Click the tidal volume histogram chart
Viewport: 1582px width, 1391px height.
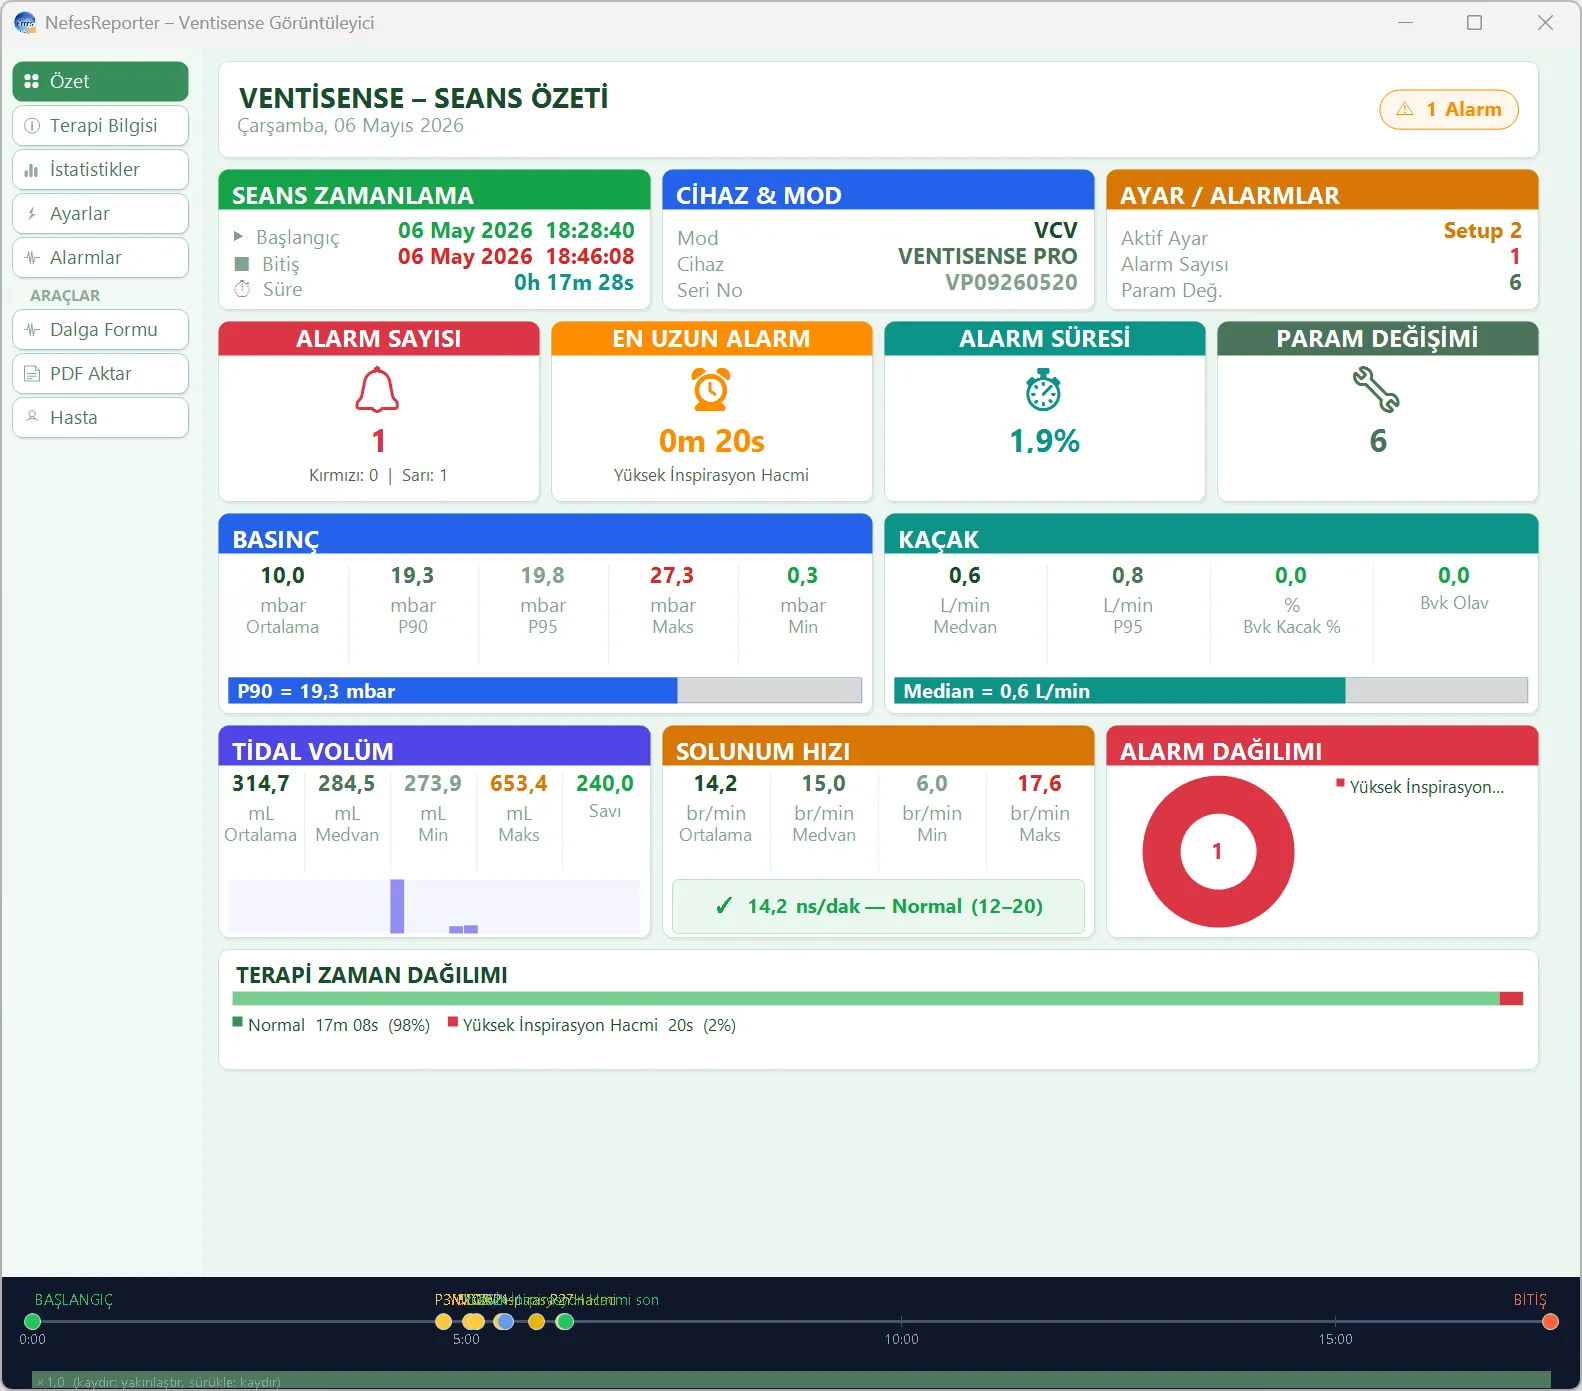coord(434,906)
